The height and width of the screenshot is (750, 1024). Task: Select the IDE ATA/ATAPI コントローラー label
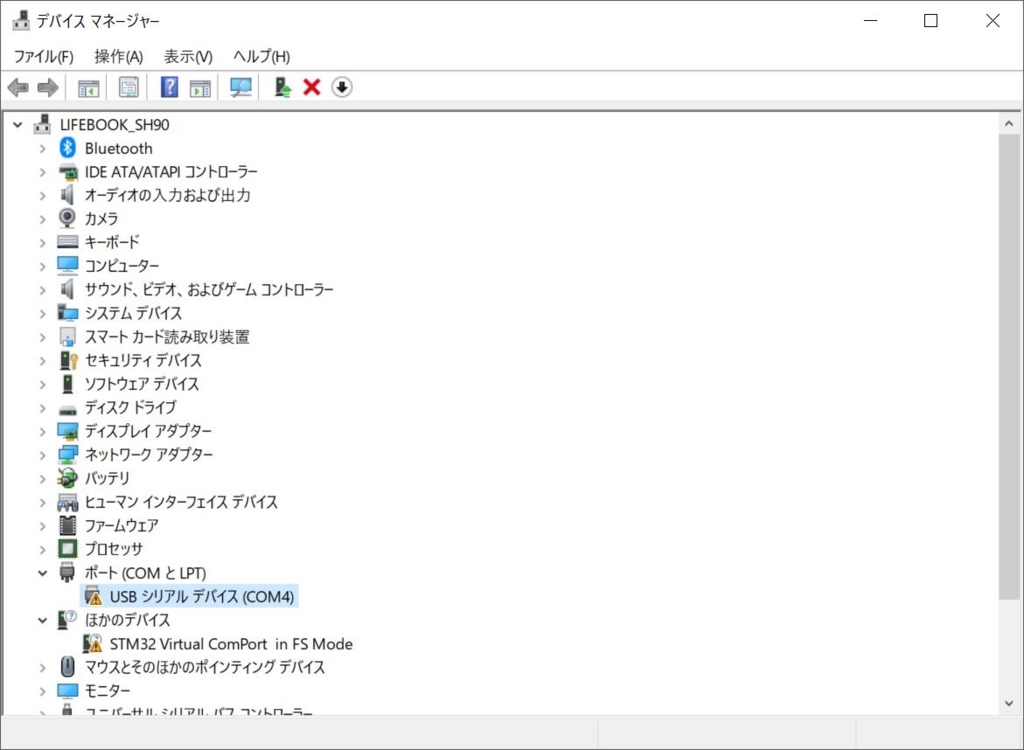[171, 172]
